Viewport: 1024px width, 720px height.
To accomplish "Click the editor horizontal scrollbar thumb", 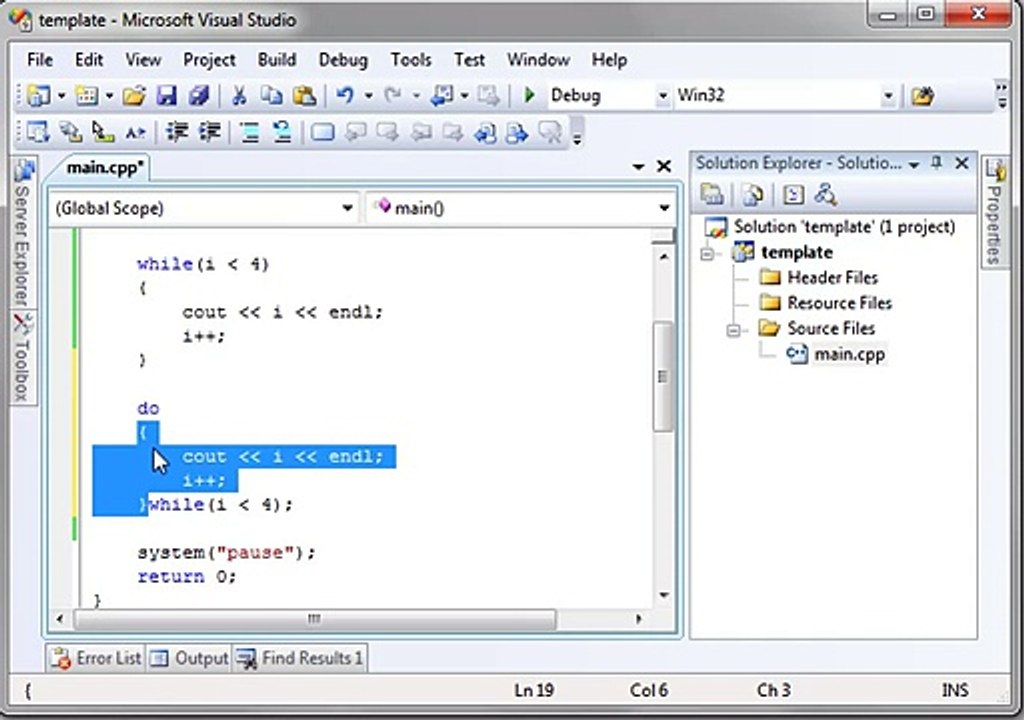I will point(315,619).
